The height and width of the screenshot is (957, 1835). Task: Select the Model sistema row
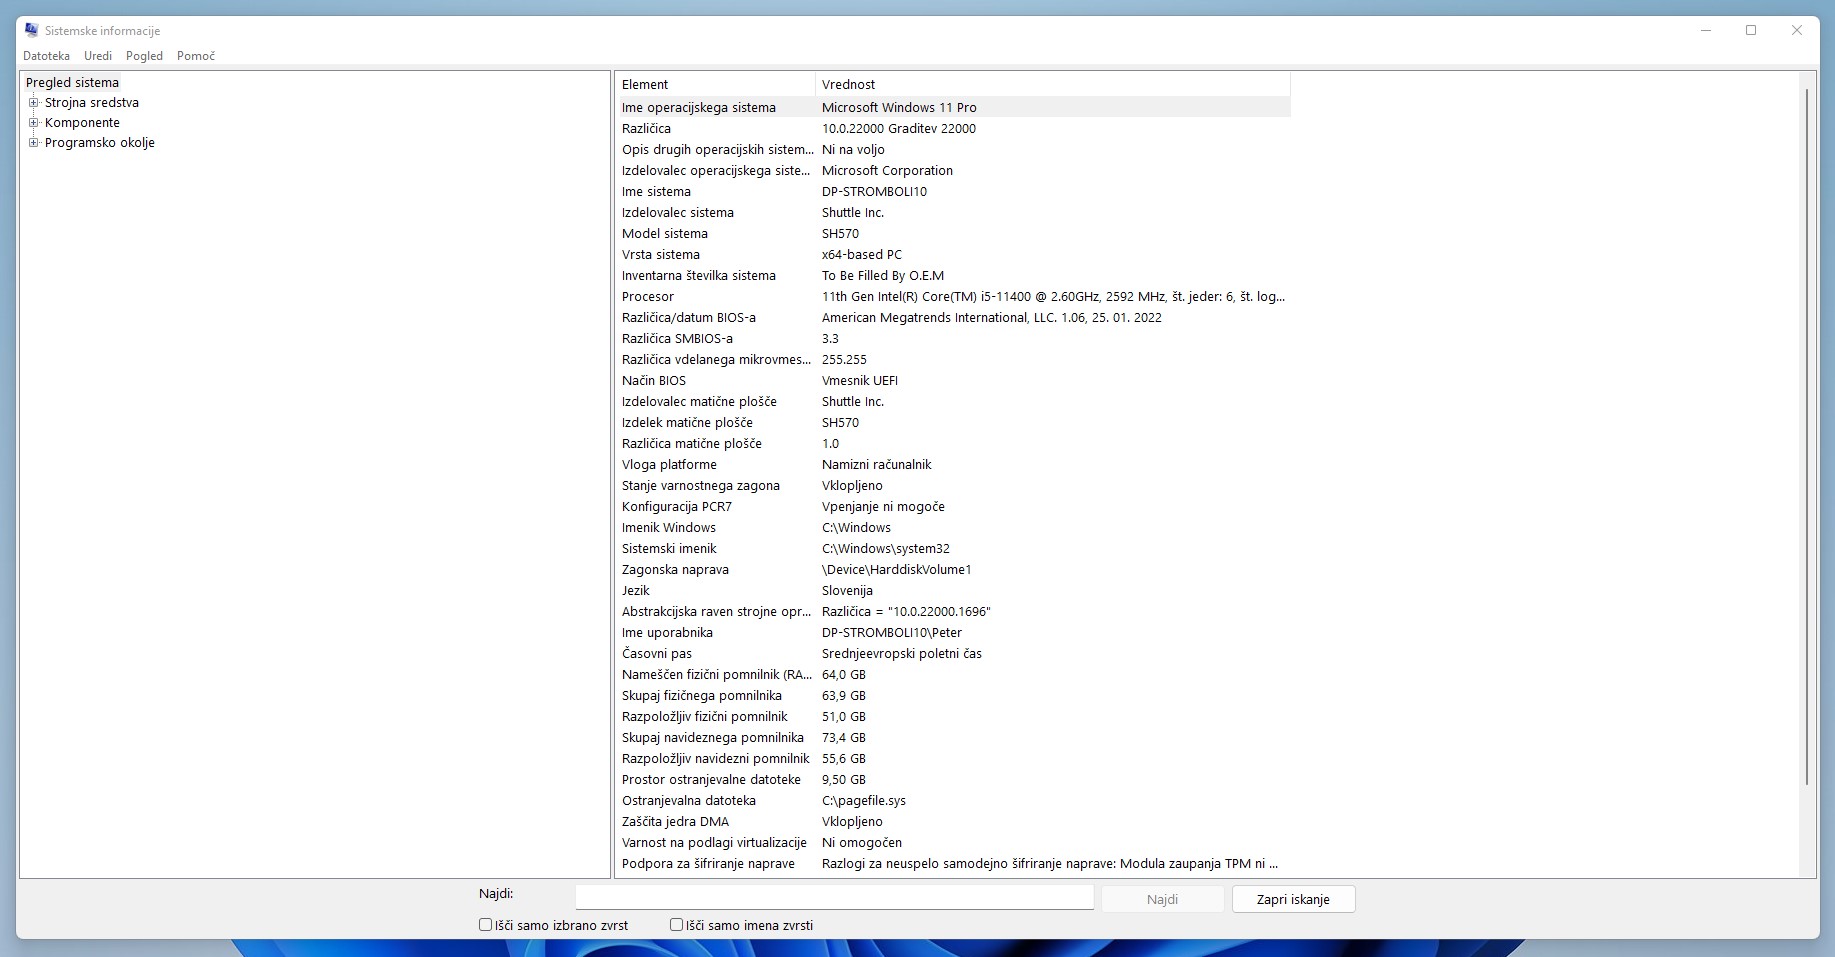tap(953, 233)
